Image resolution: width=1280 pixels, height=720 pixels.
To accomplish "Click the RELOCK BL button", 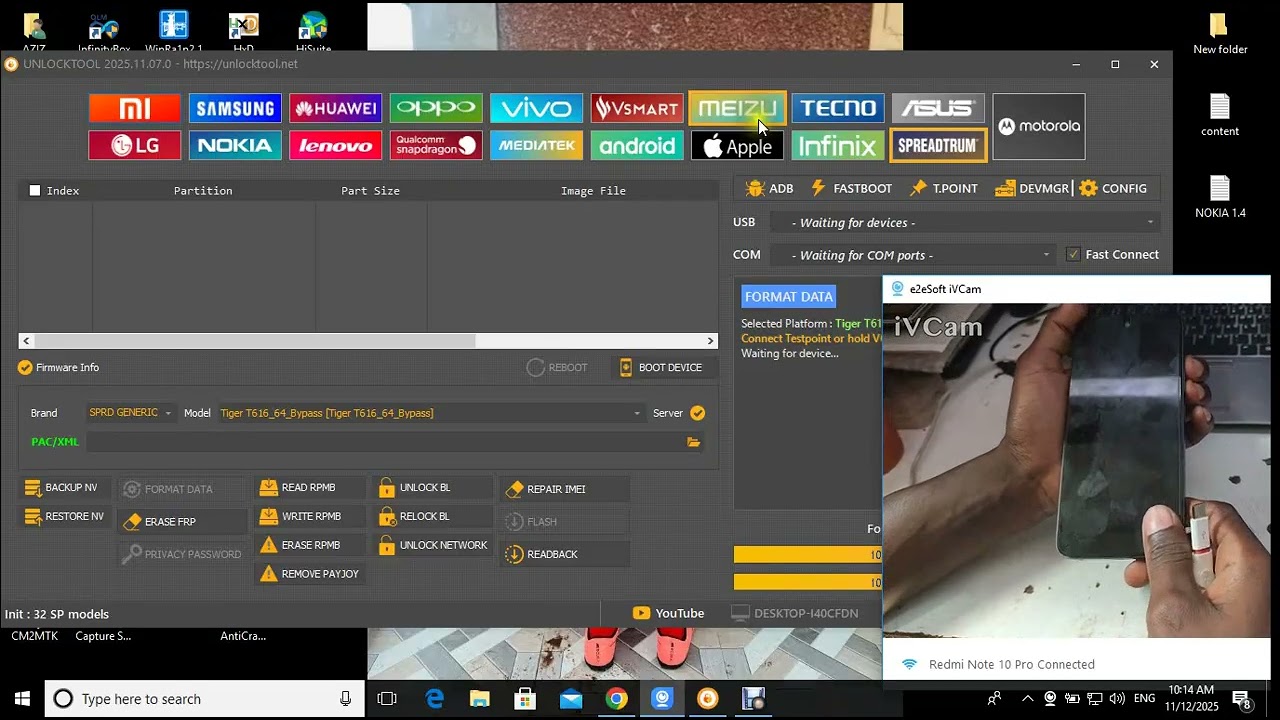I will tap(434, 517).
